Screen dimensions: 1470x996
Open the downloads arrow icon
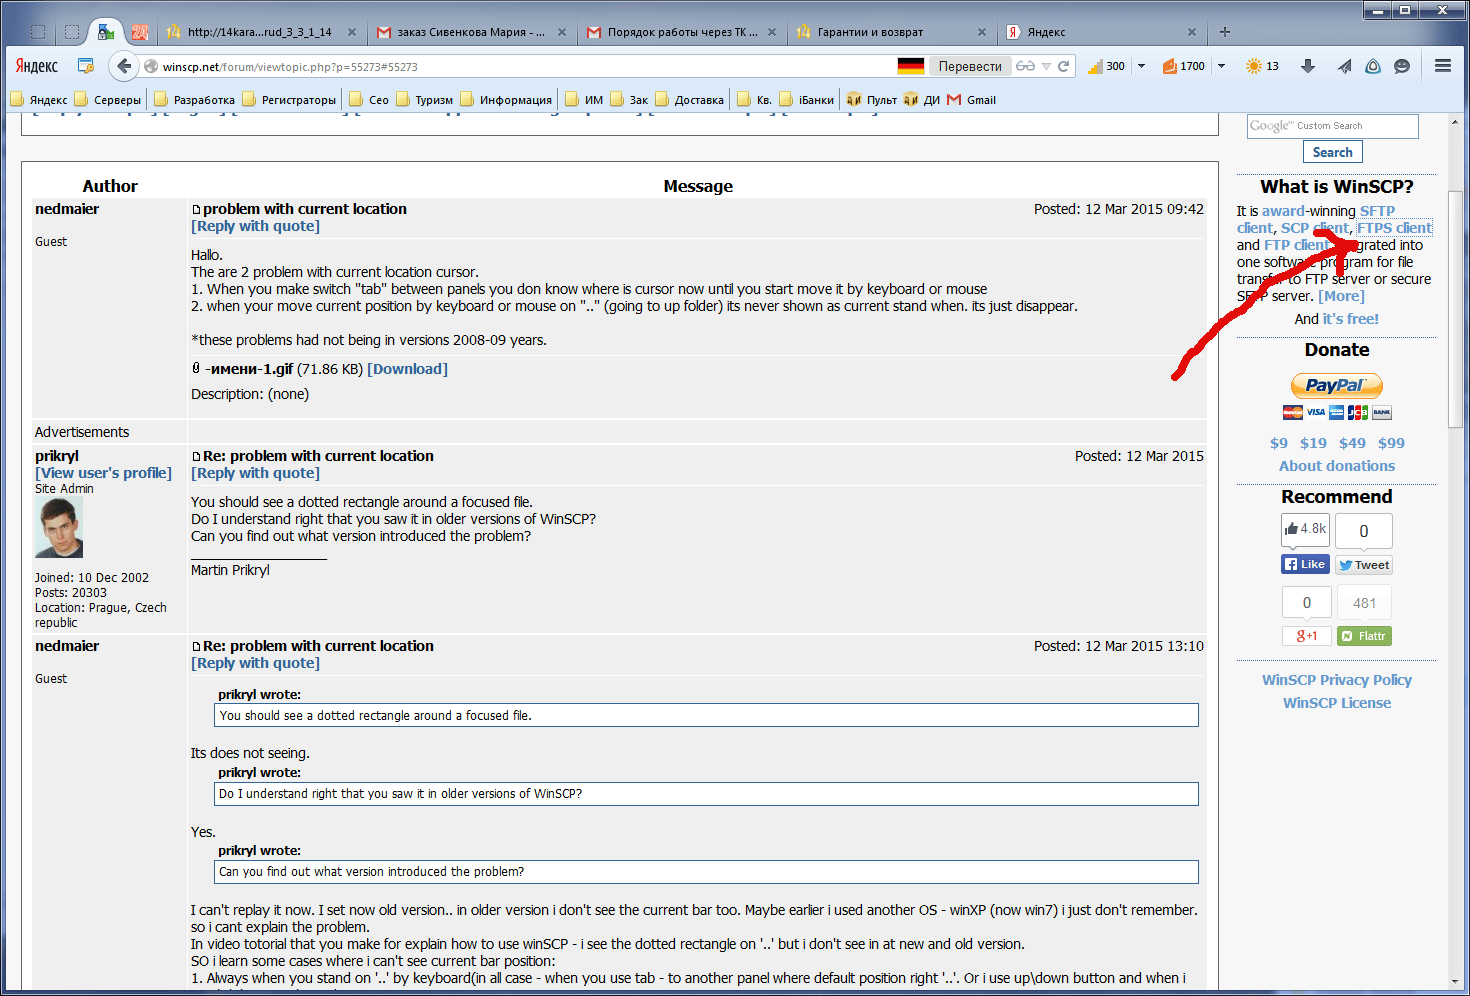tap(1308, 66)
